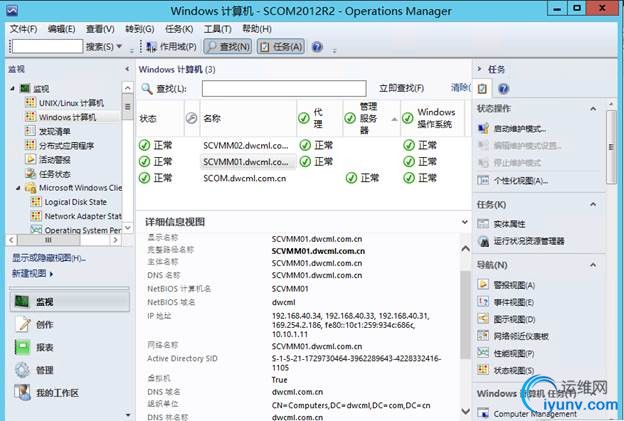Viewport: 624px width, 421px height.
Task: Click the Computer Management task icon
Action: pyautogui.click(x=483, y=413)
